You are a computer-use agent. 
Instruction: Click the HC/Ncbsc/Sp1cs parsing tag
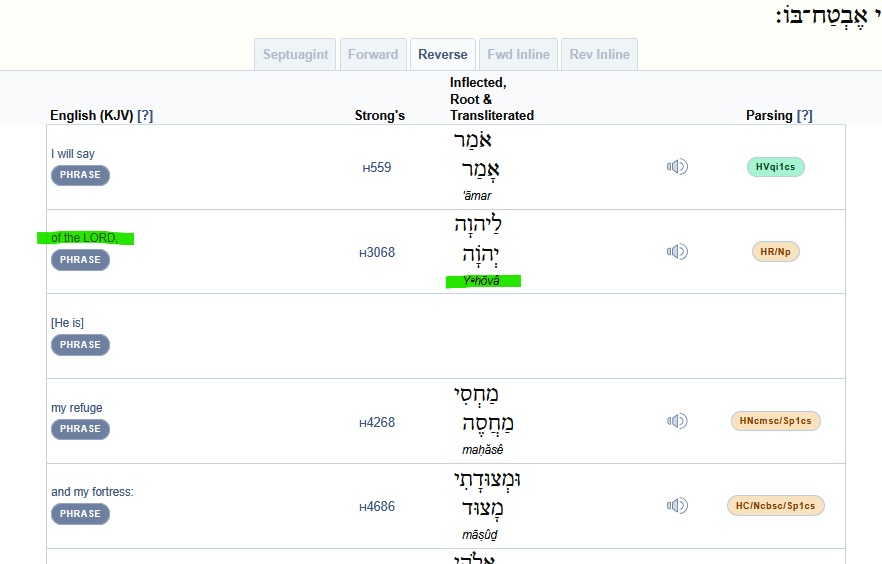pyautogui.click(x=776, y=506)
